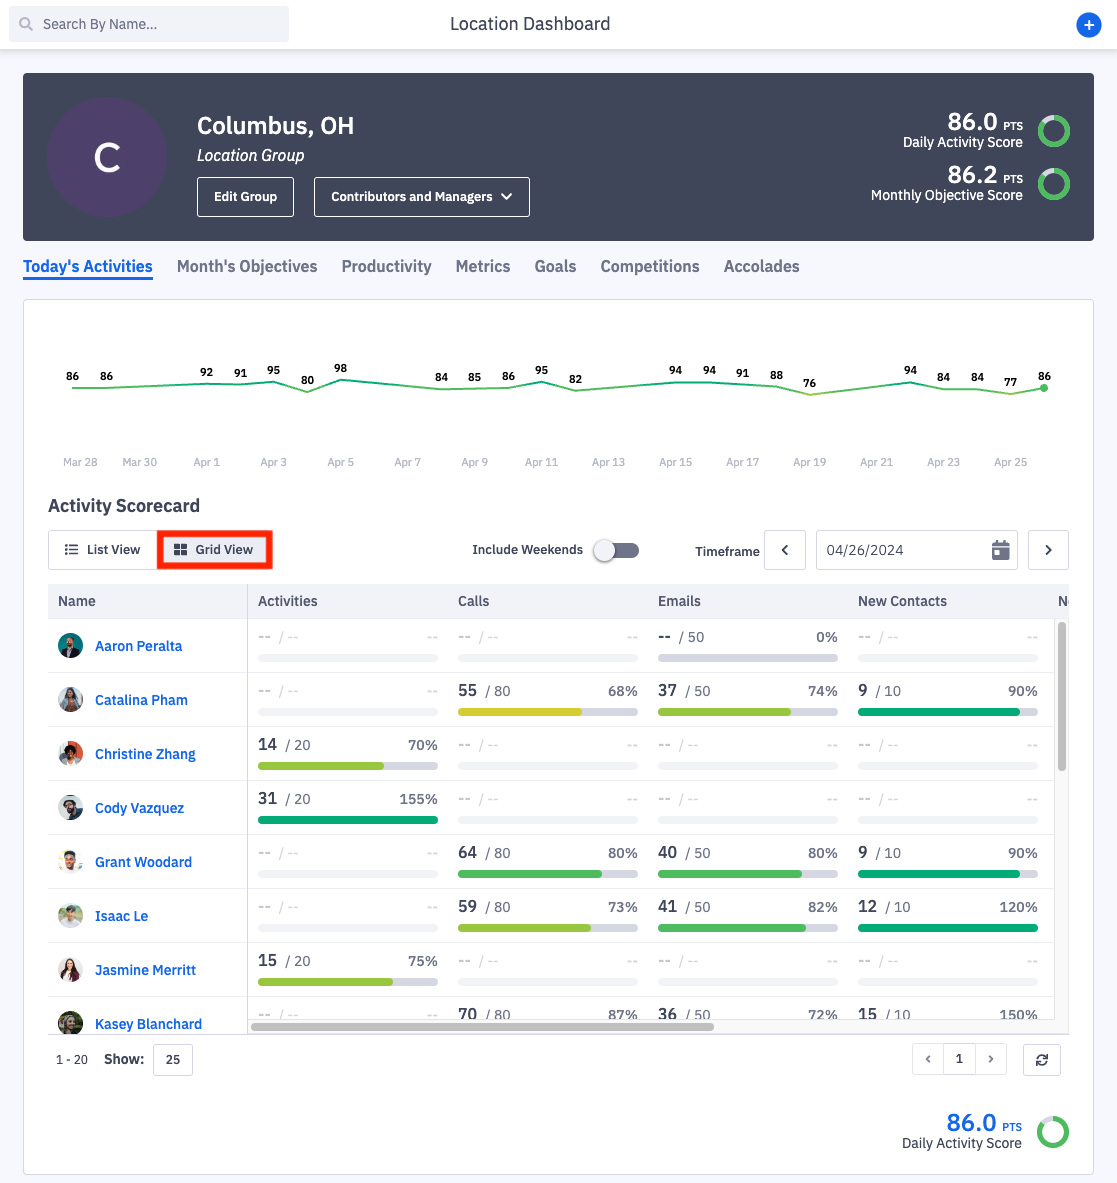Click the table's vertical scrollbar
1117x1183 pixels.
click(x=1061, y=696)
